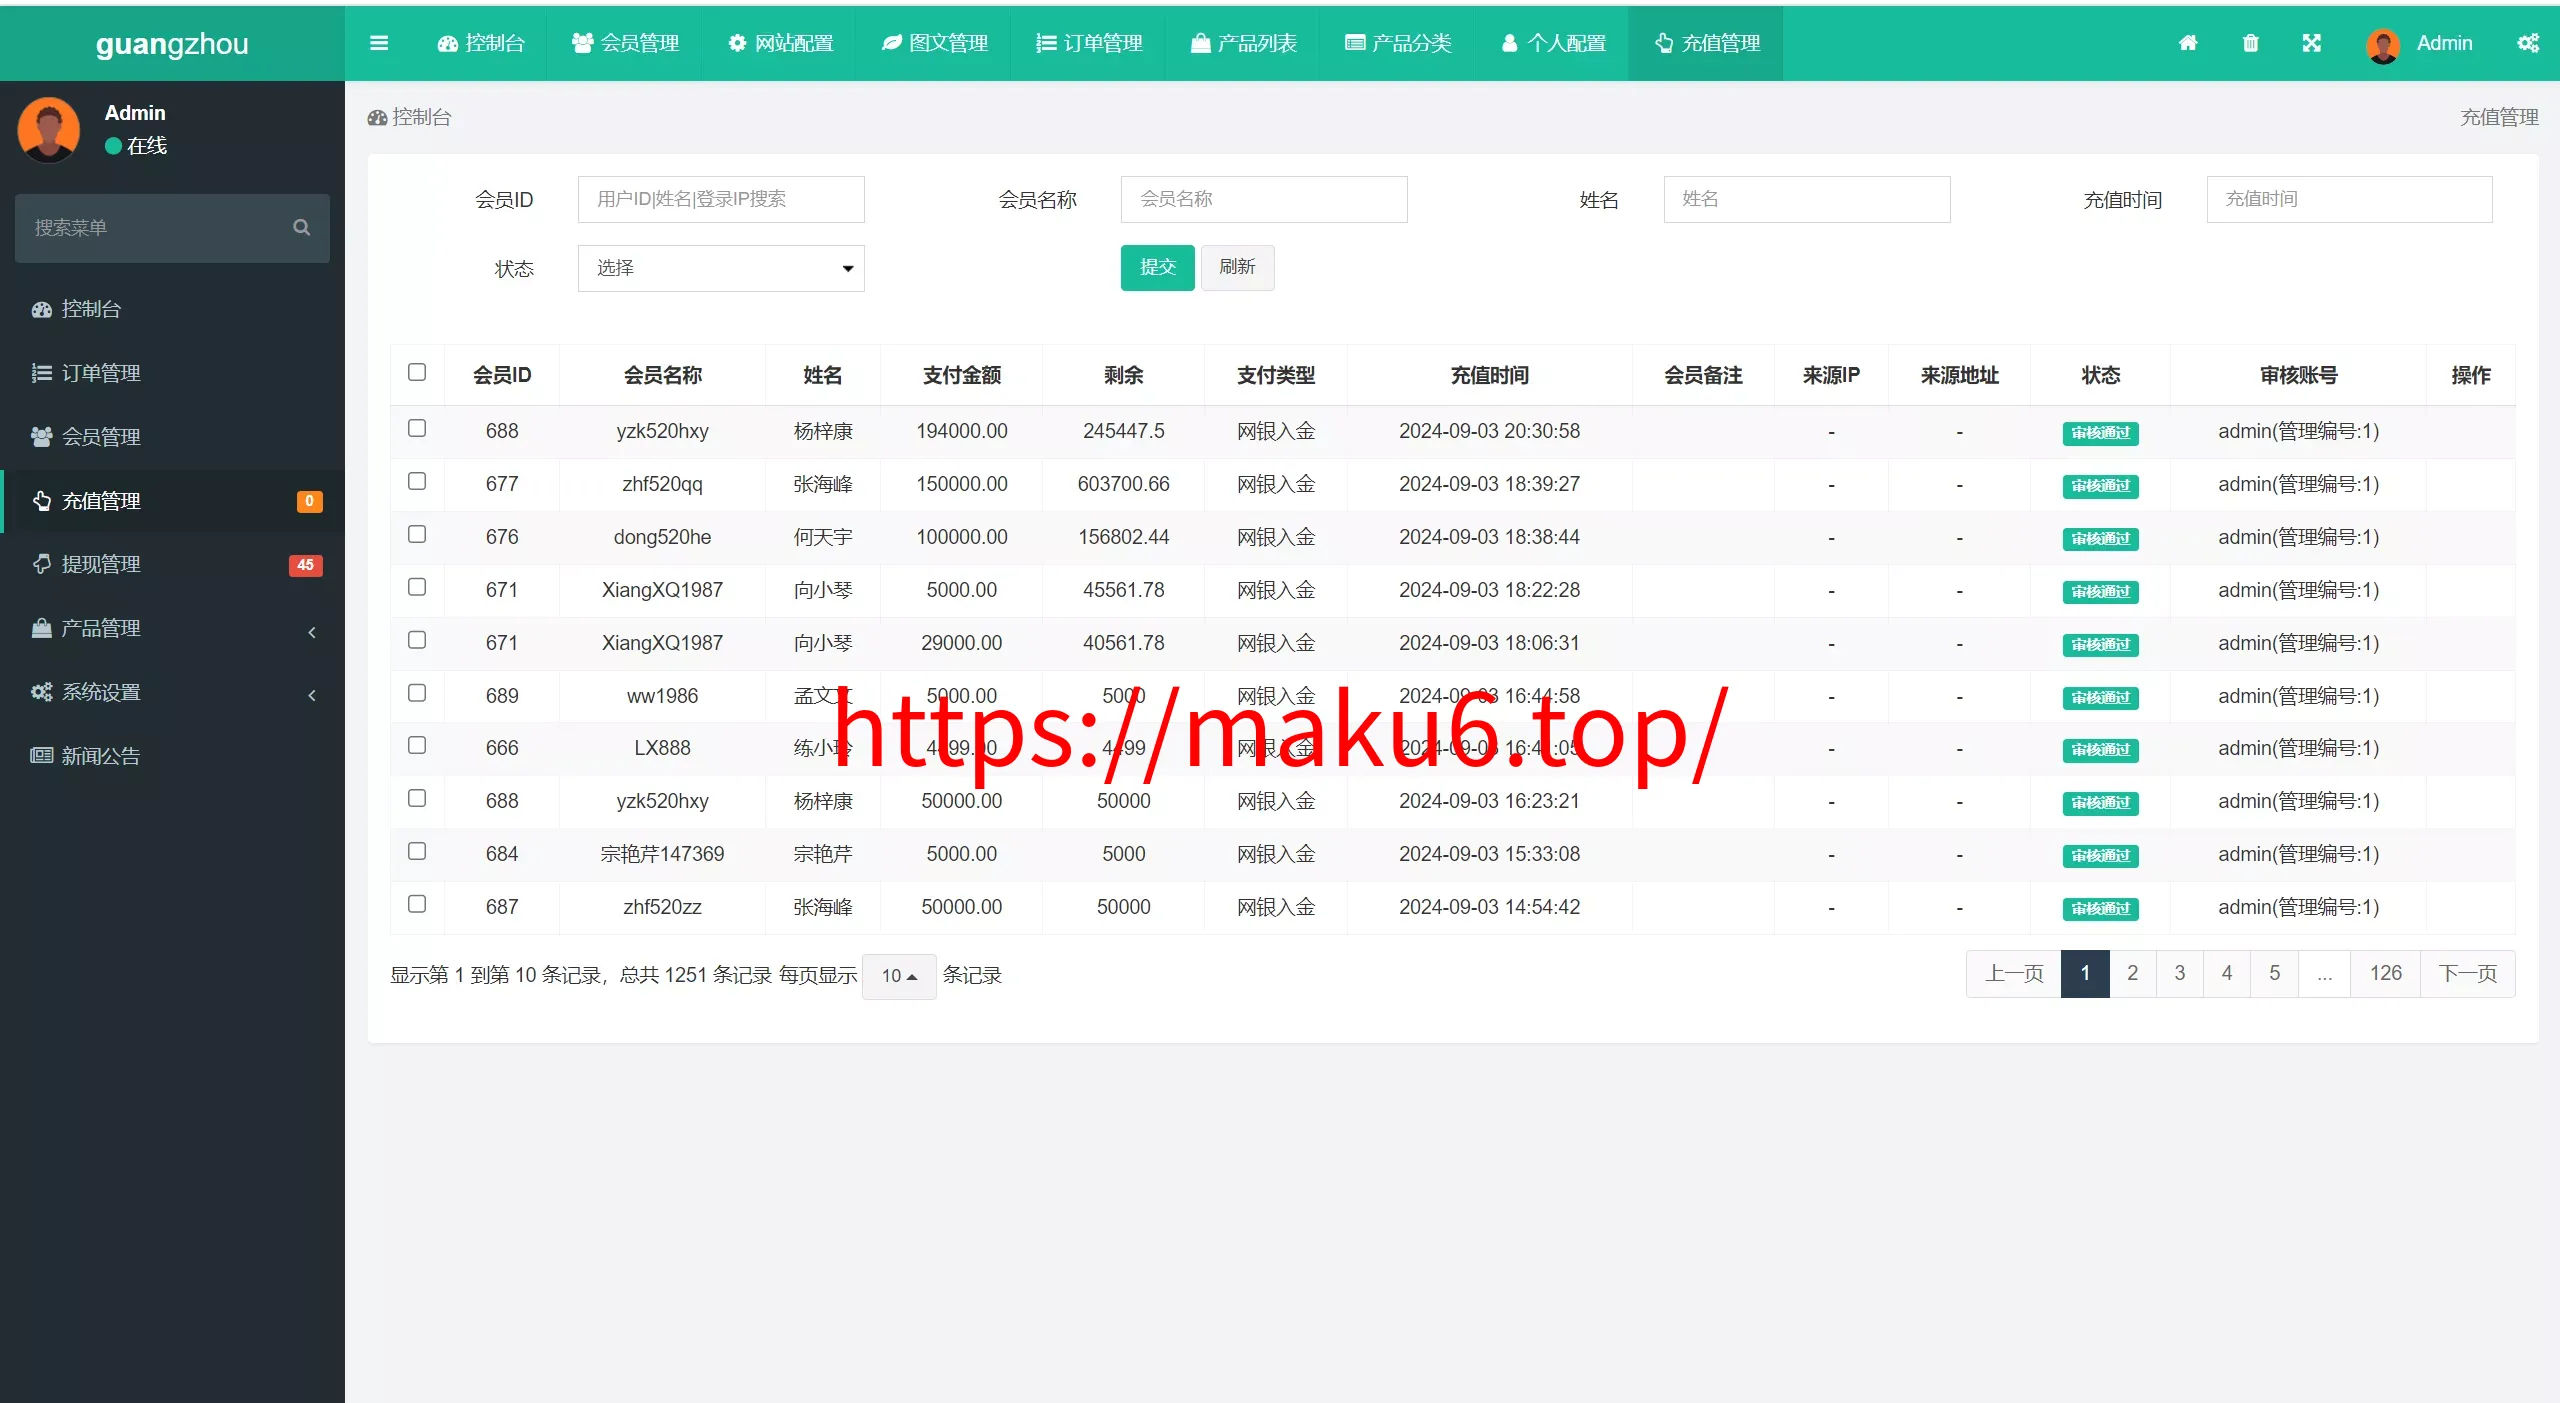Click the sidebar Admin profile picture
The image size is (2560, 1403).
[x=48, y=129]
